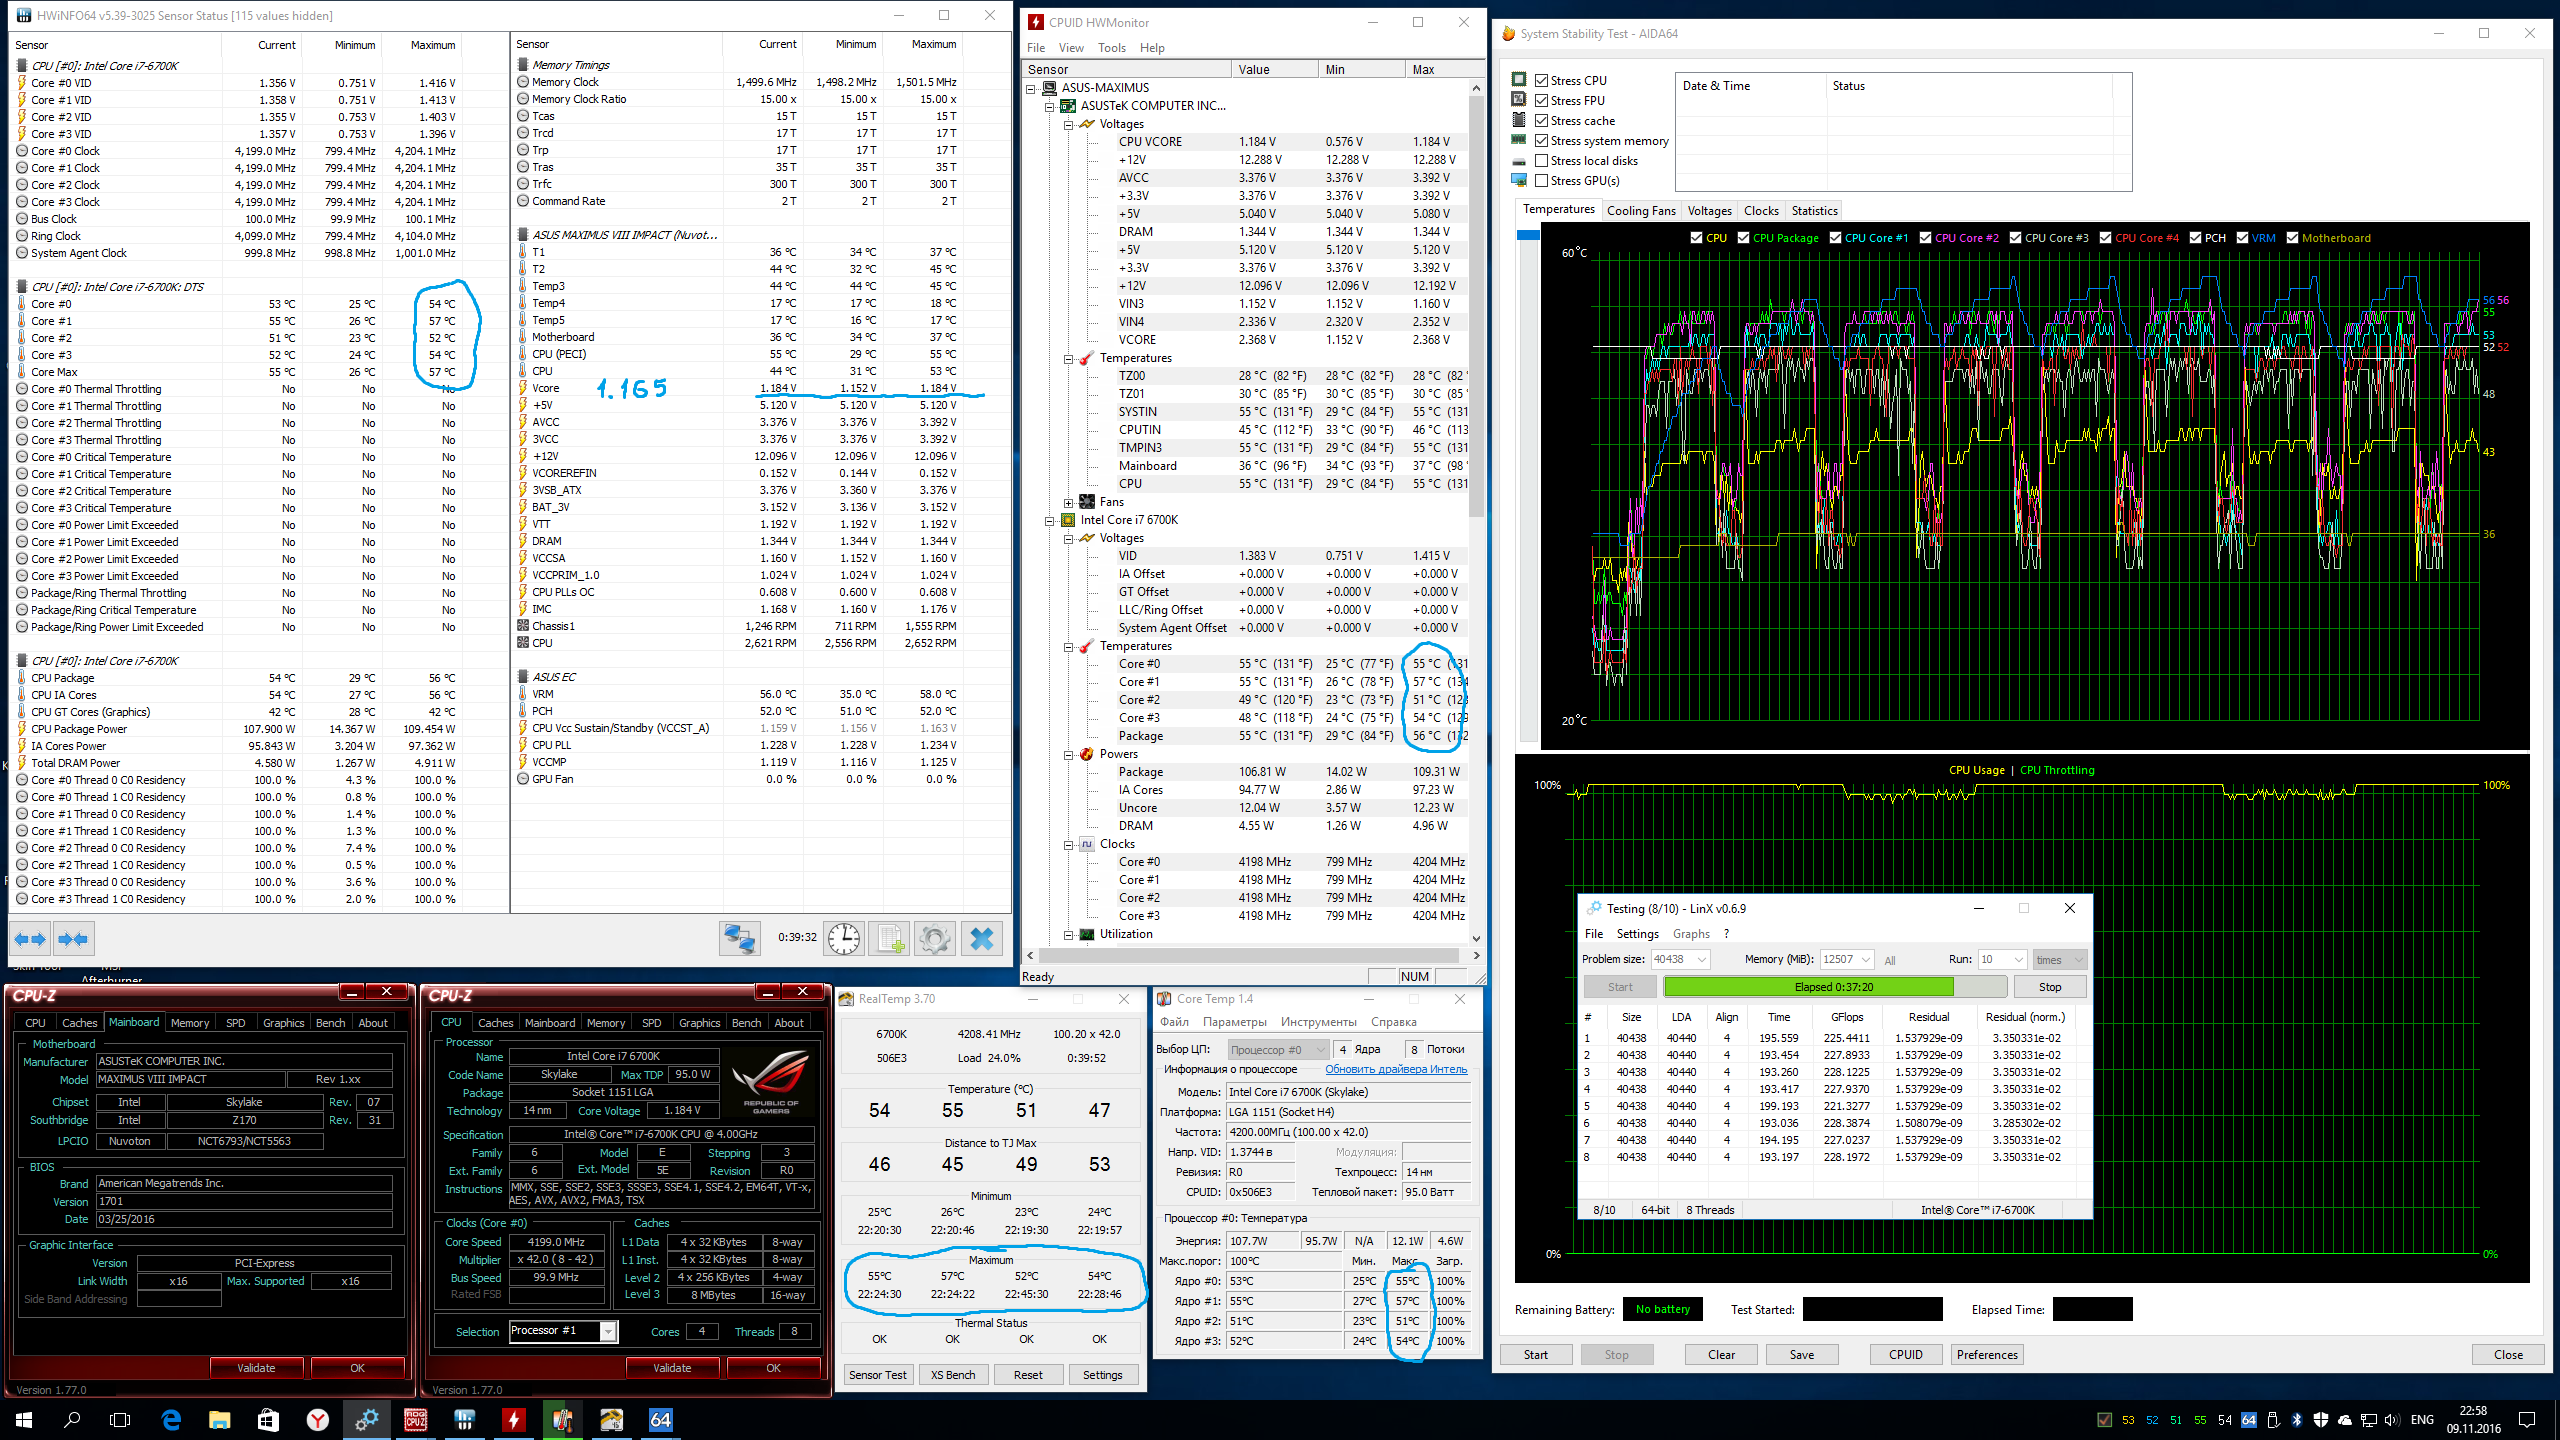Click the HWMonitor vertical scrollbar down arrow
The image size is (2560, 1440).
[x=1476, y=939]
